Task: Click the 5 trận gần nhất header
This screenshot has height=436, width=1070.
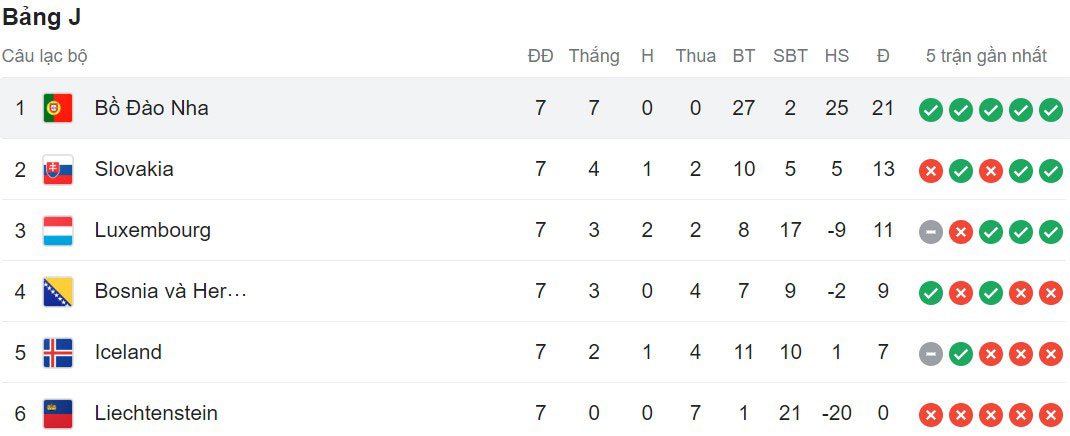Action: tap(986, 56)
